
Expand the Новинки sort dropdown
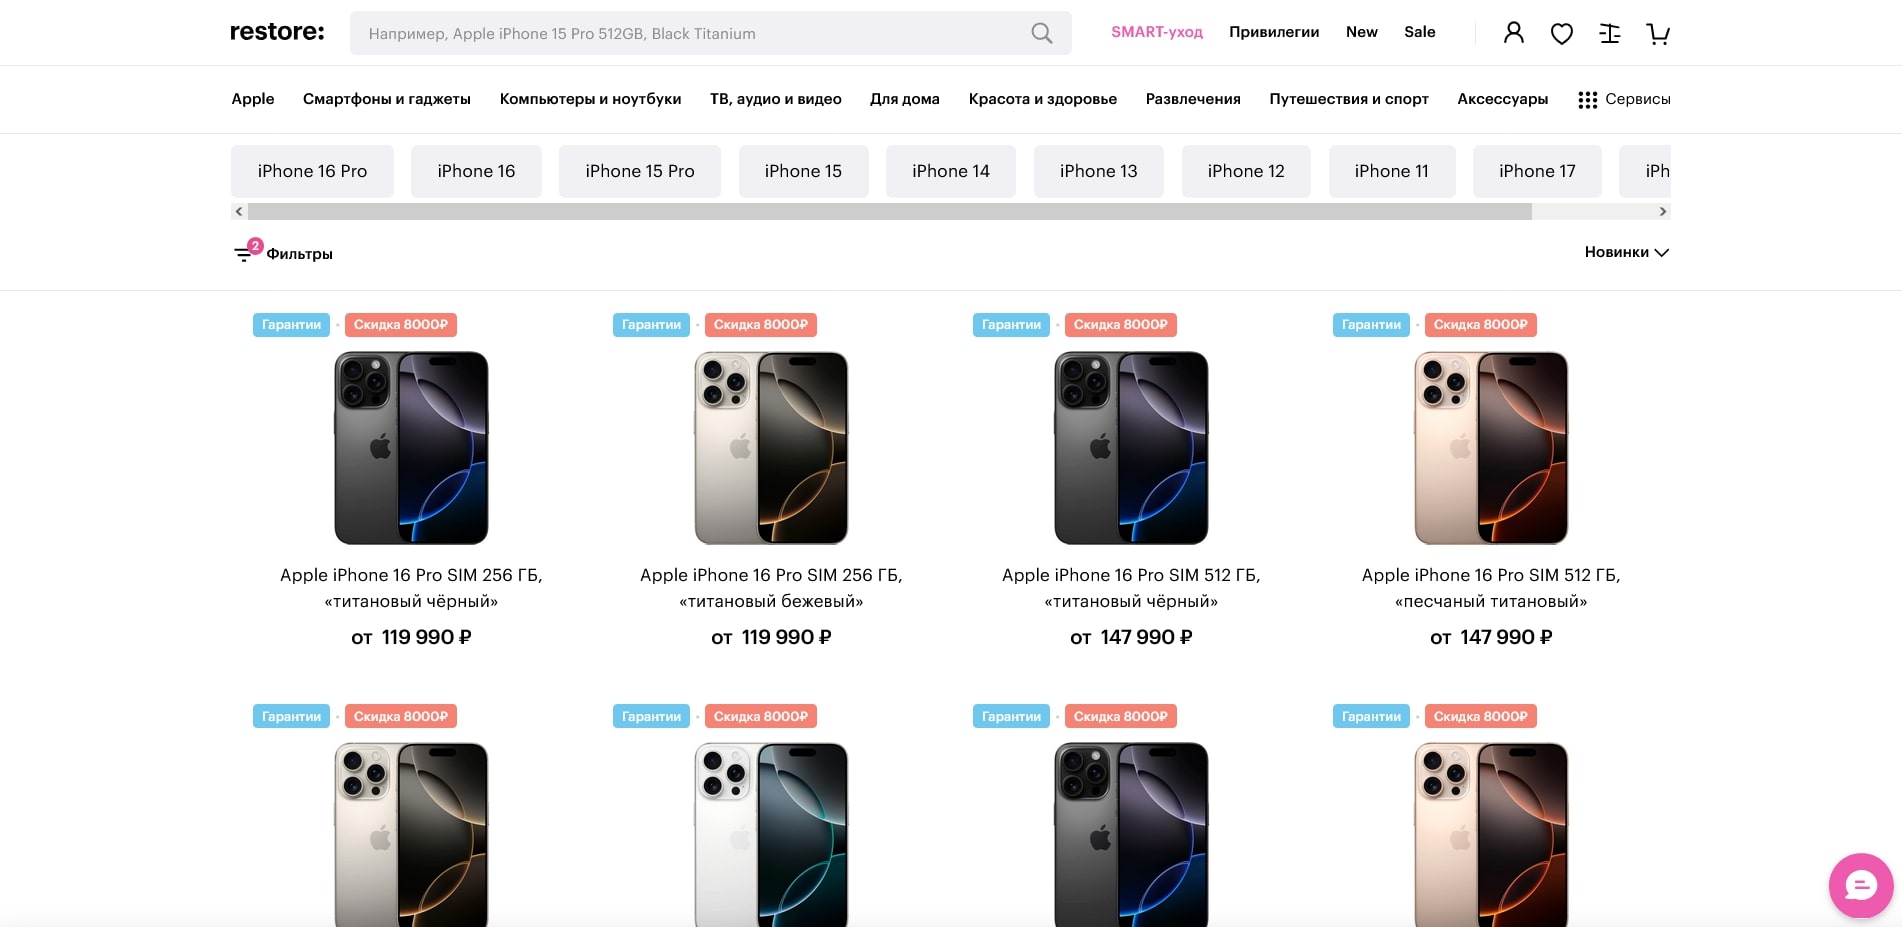(x=1626, y=252)
